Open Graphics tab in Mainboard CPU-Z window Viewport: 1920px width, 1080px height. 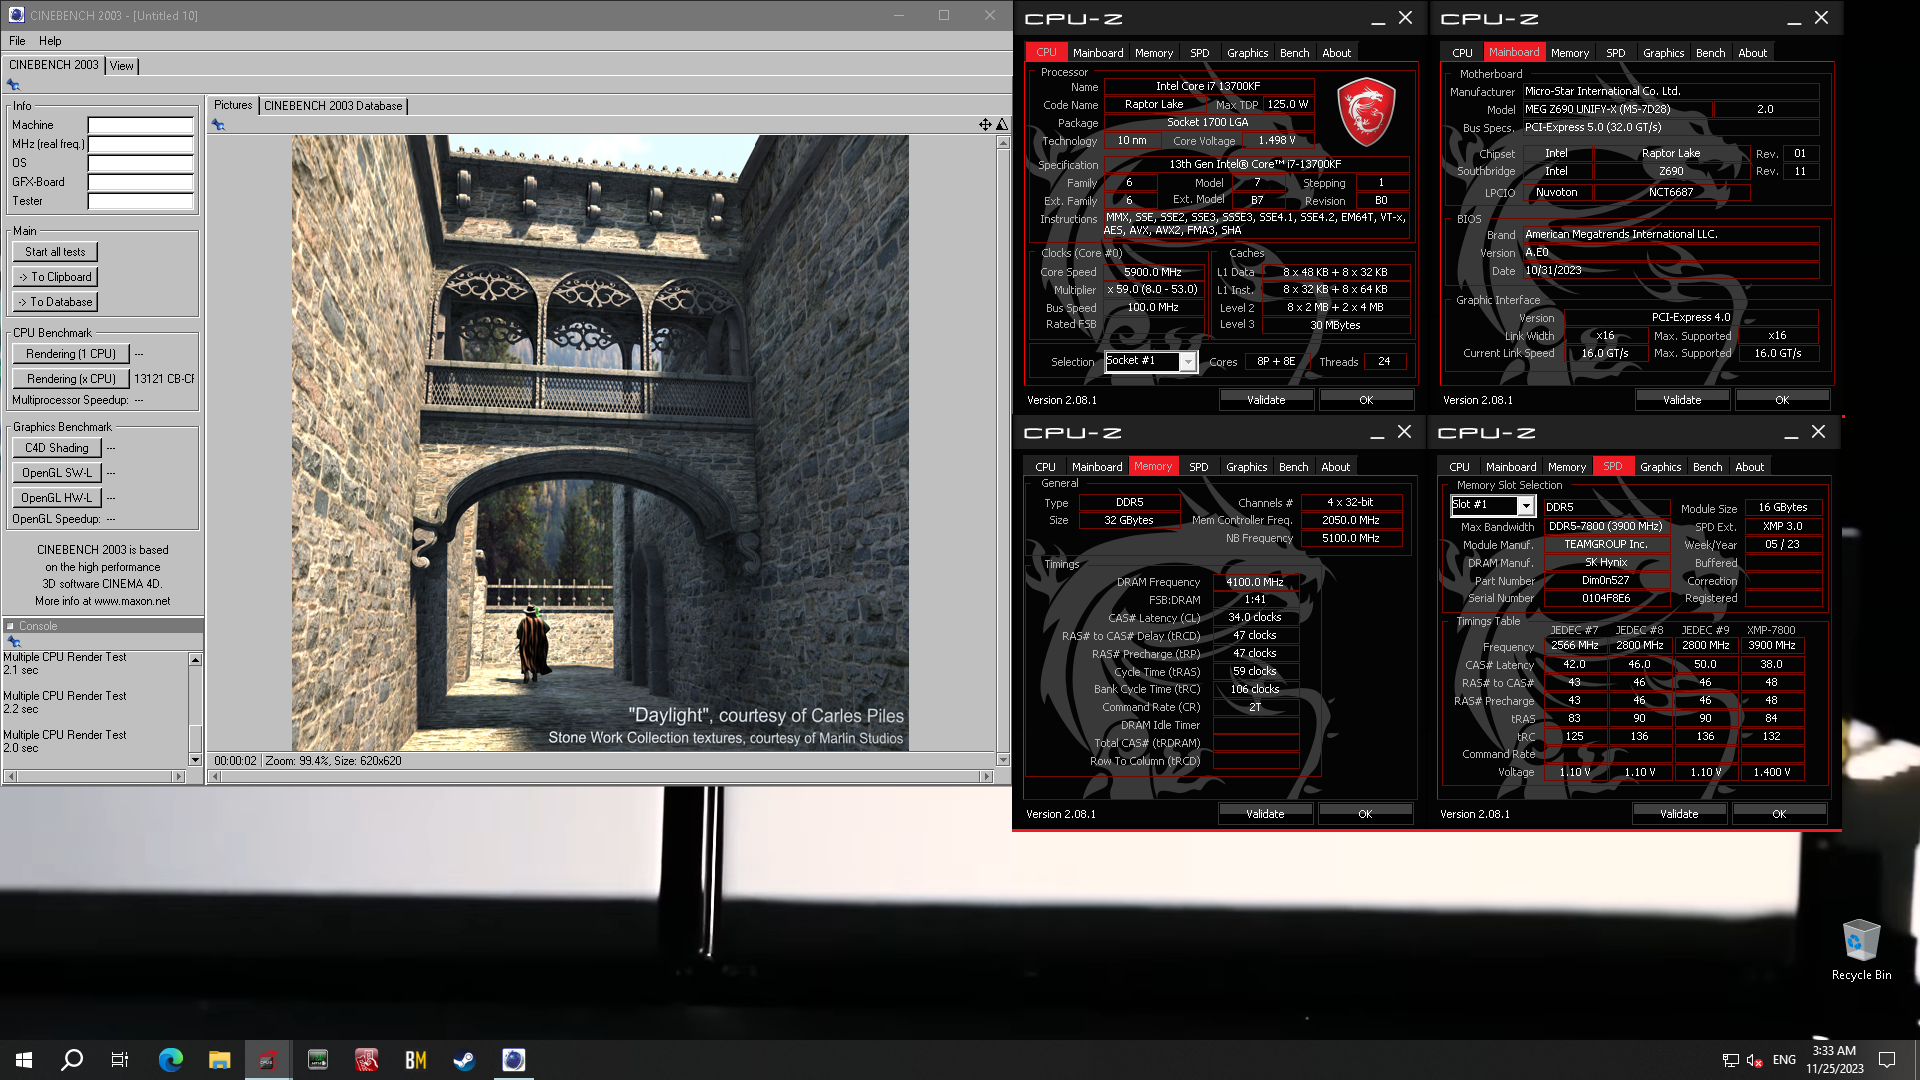(x=1664, y=53)
